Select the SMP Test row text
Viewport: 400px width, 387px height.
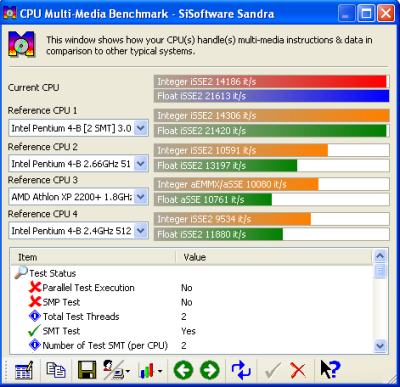(61, 302)
